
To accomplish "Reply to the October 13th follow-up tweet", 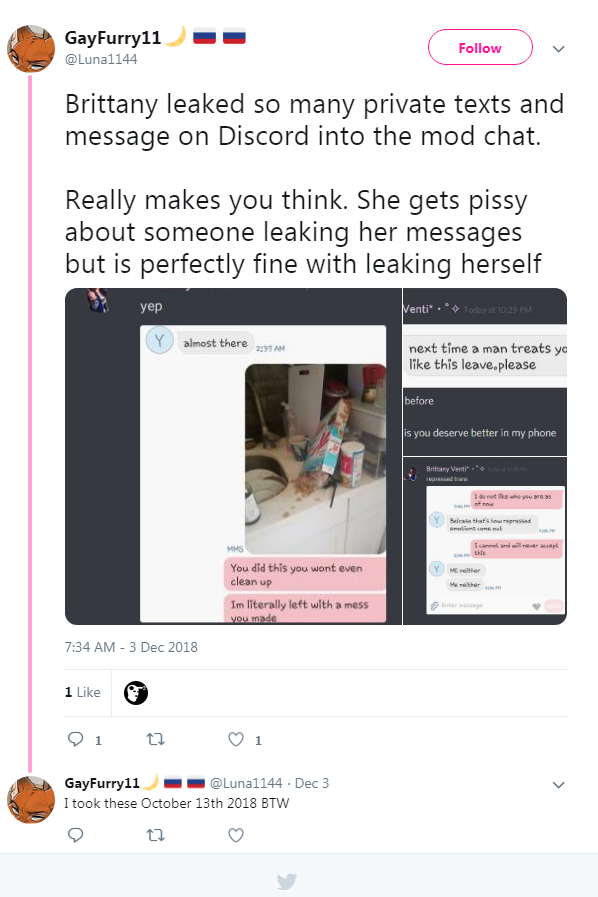I will (x=76, y=835).
